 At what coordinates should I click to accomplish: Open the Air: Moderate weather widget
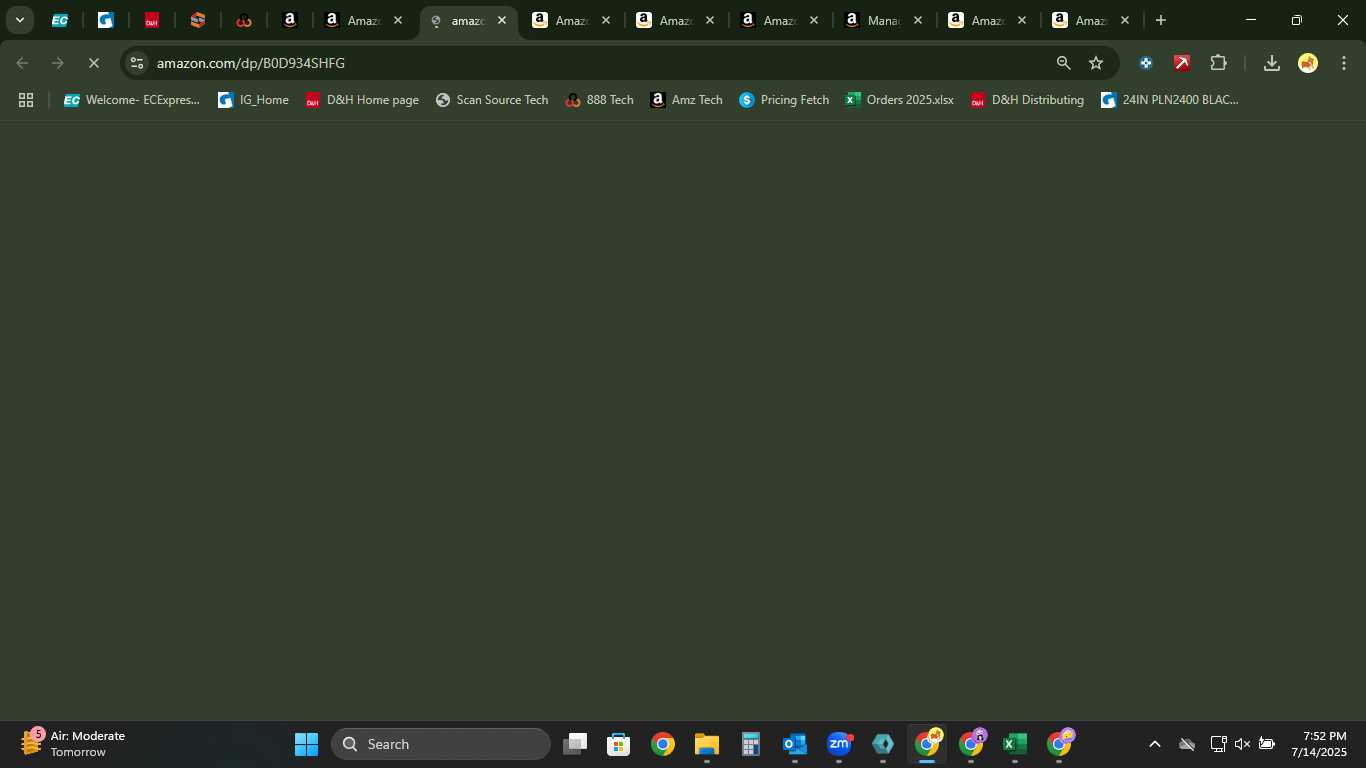click(73, 744)
